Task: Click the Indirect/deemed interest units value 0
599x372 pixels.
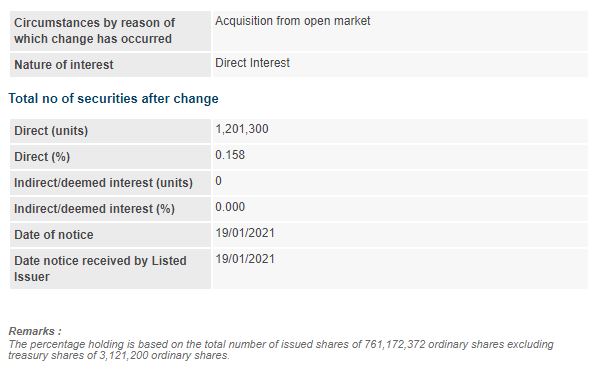Action: pos(219,181)
